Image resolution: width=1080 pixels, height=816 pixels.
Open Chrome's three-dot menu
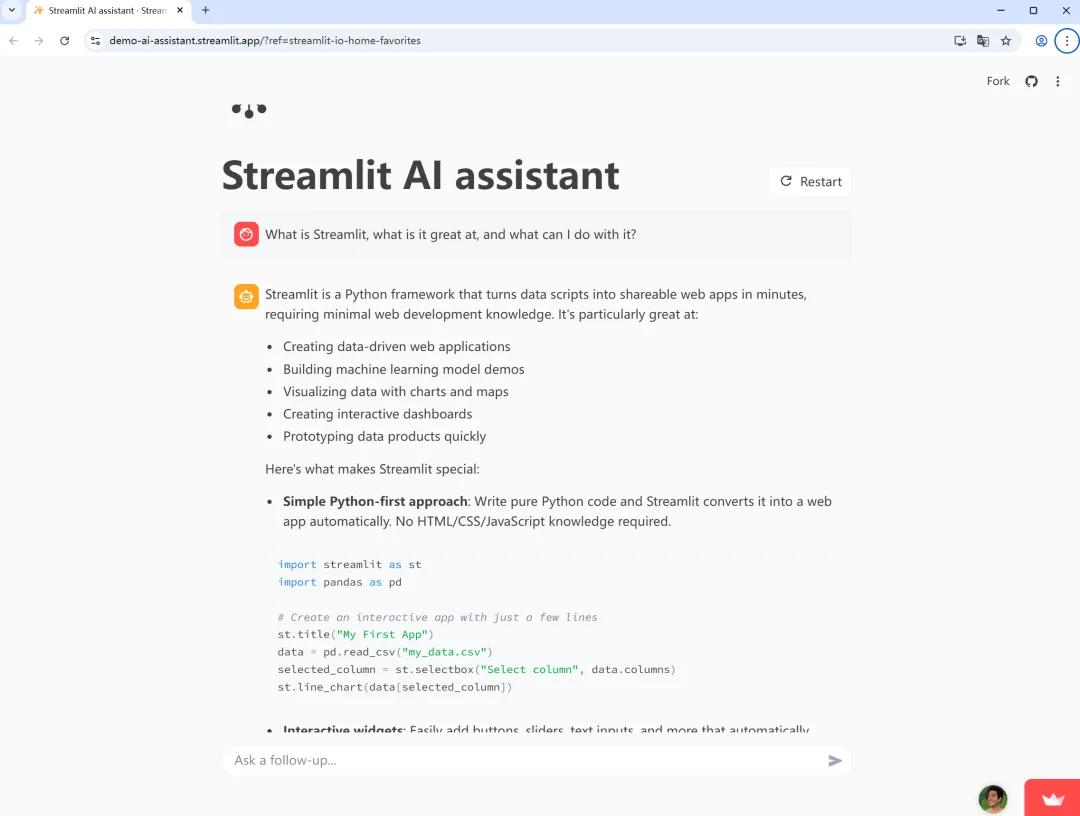1067,41
